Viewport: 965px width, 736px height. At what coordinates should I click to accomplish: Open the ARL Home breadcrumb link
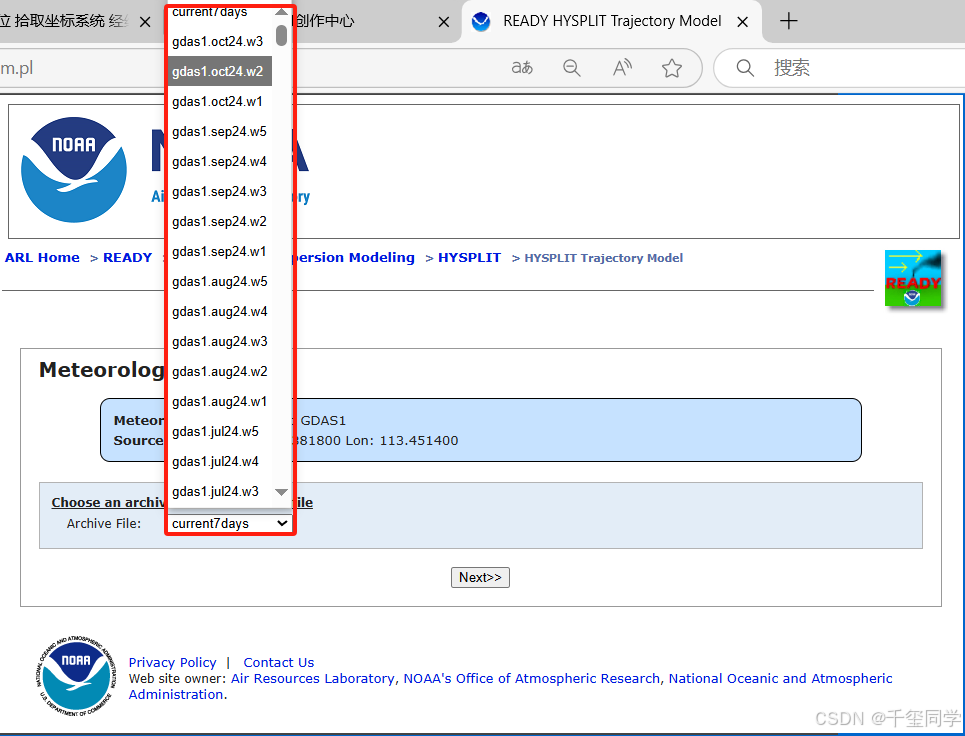tap(42, 258)
